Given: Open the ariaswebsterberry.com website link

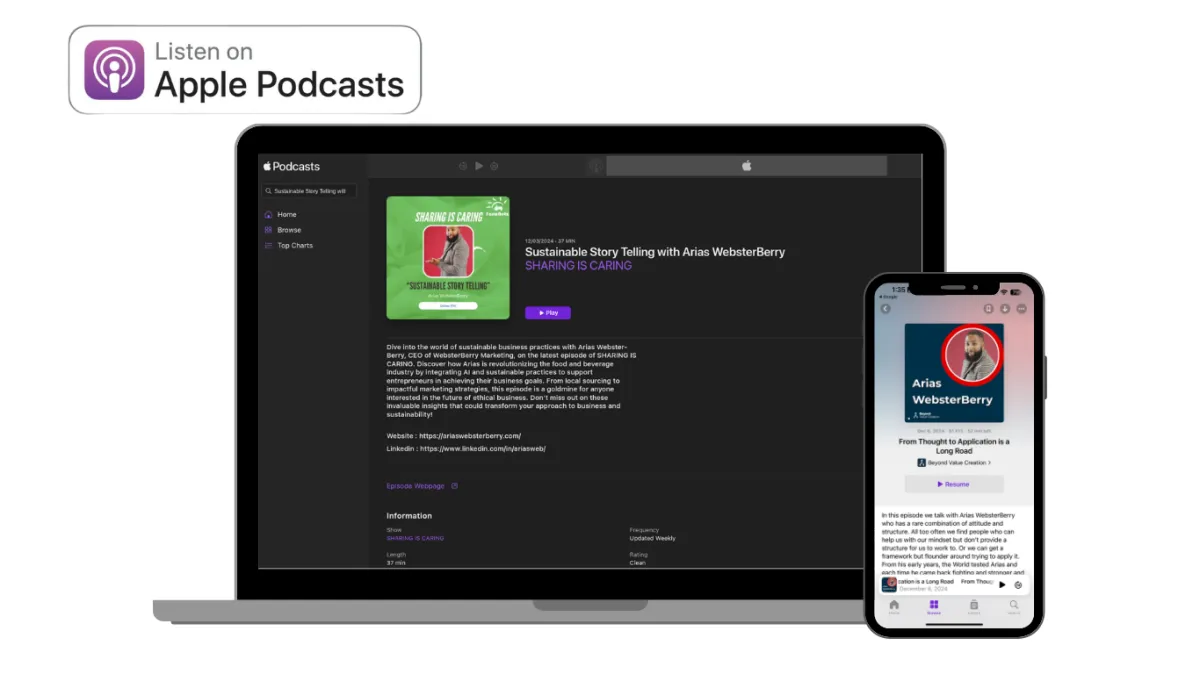Looking at the screenshot, I should [x=470, y=436].
